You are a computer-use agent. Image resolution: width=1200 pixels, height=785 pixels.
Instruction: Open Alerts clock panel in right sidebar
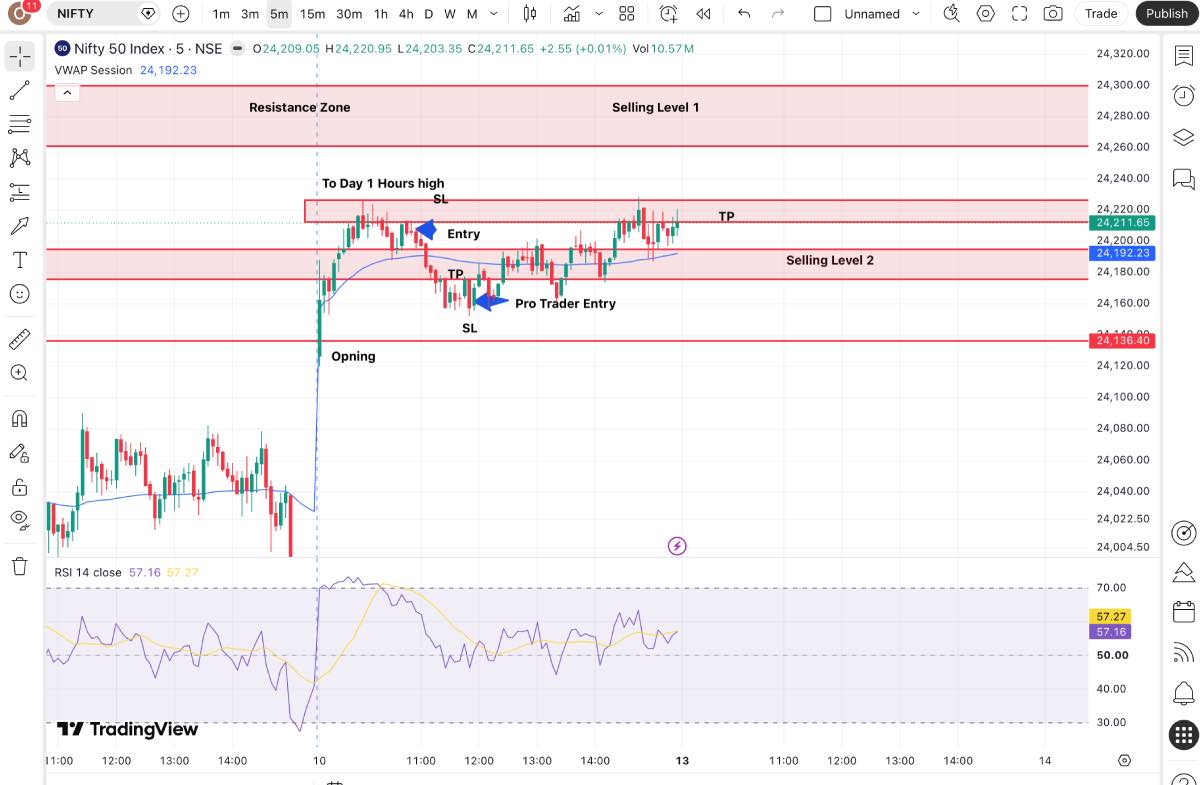click(1184, 95)
